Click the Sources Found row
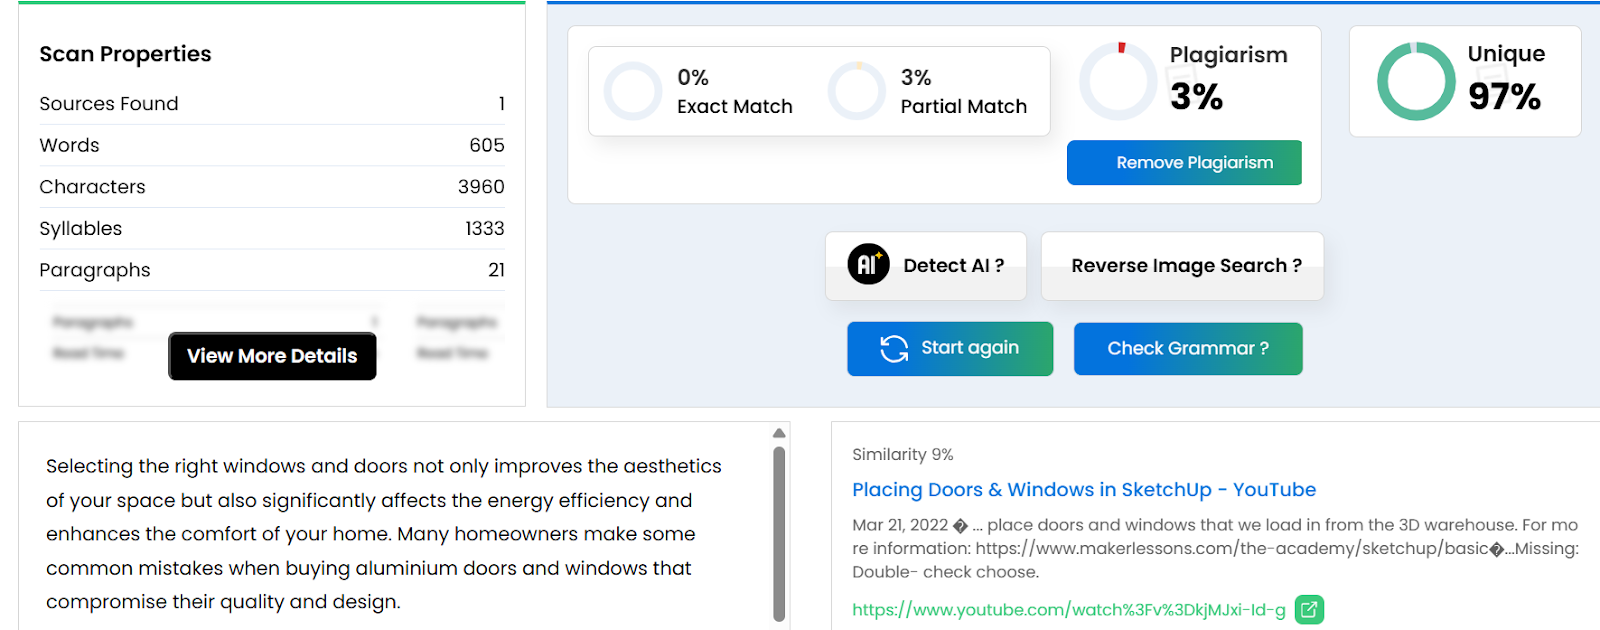The image size is (1600, 630). click(x=272, y=104)
